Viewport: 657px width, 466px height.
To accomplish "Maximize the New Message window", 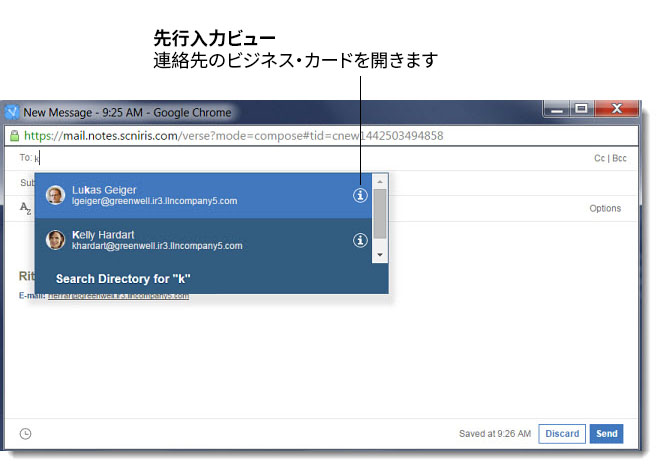I will tap(582, 109).
